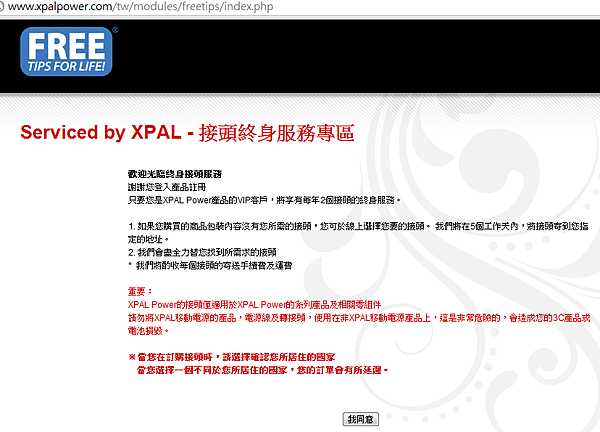Click the bold line 歡迎光臨終身接頭服務
Viewport: 600px width, 432px height.
click(175, 174)
